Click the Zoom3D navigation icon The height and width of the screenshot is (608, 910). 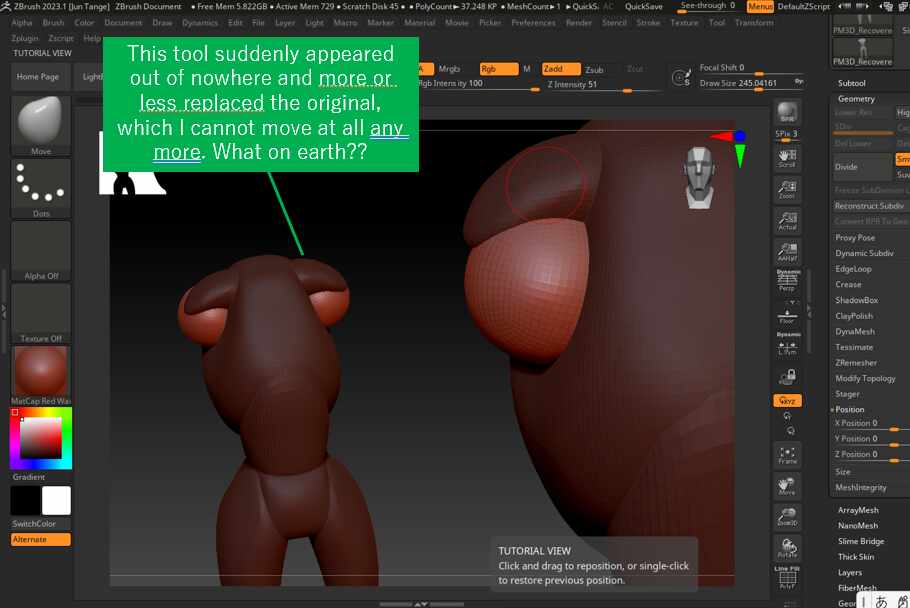tap(787, 516)
